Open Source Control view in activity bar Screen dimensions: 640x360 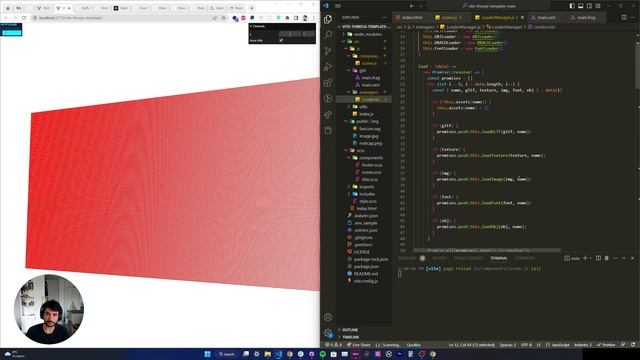(328, 51)
